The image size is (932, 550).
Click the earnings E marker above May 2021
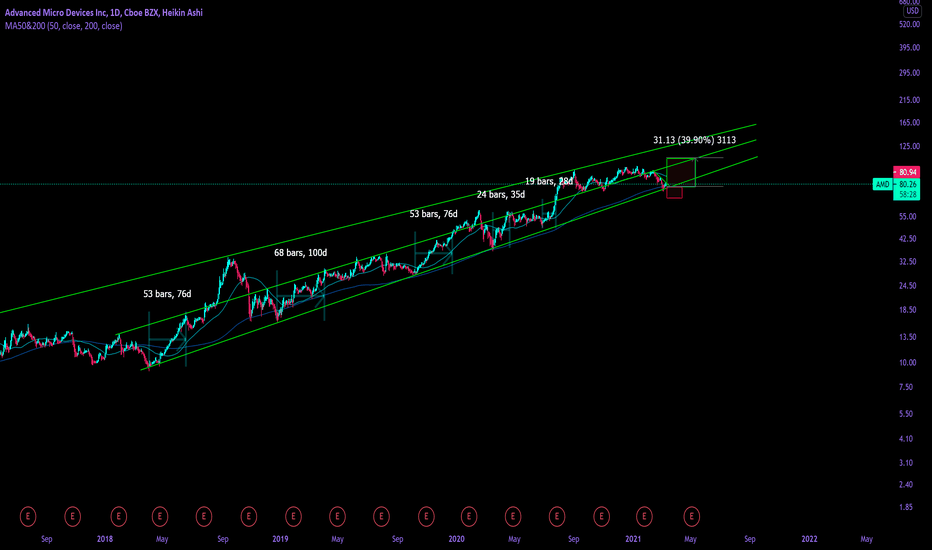tap(691, 516)
